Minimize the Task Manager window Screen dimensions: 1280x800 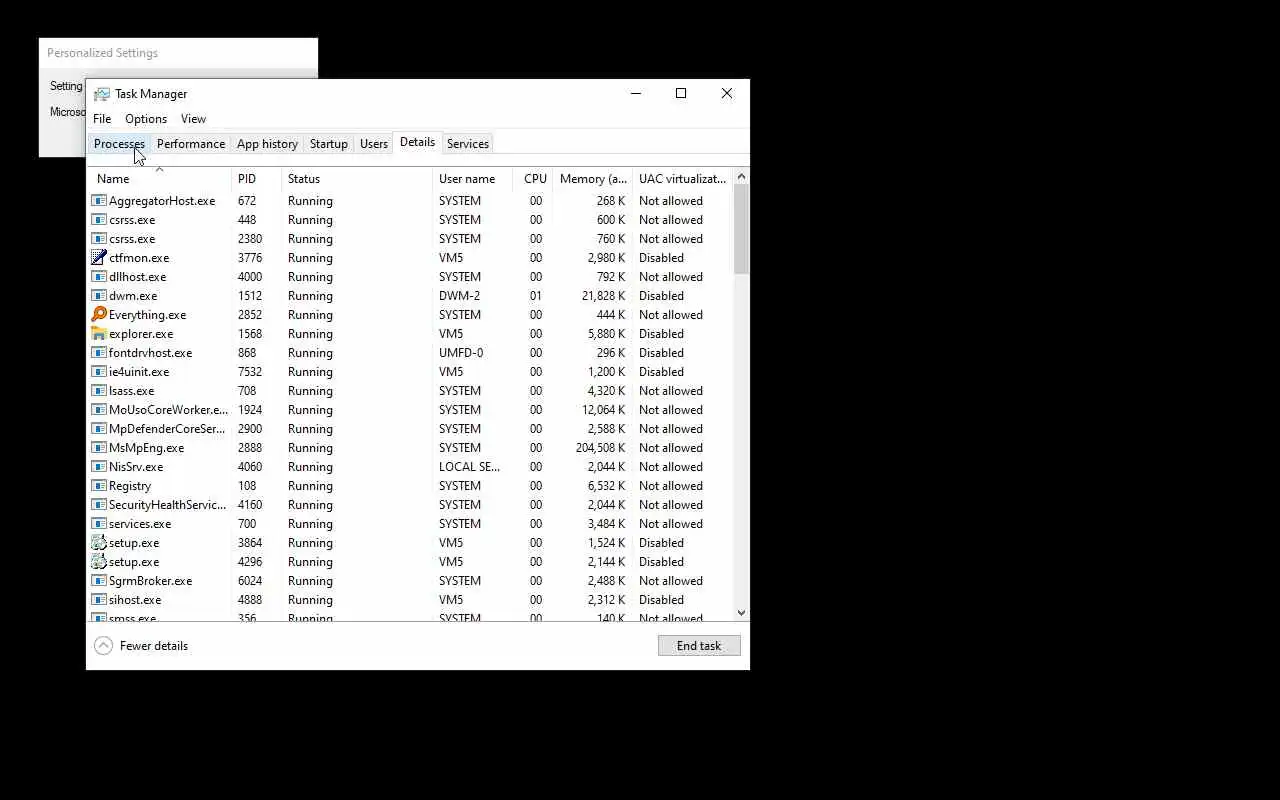pyautogui.click(x=635, y=93)
